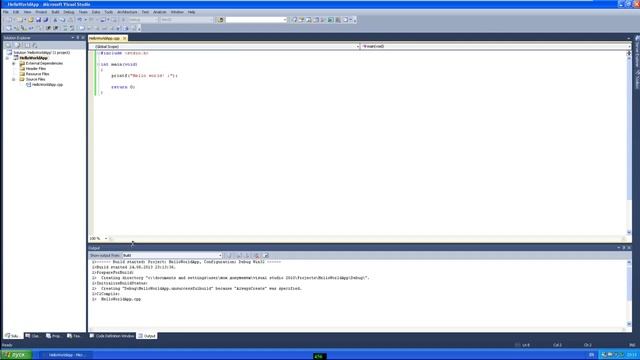The width and height of the screenshot is (640, 360).
Task: Switch to the Property Manager bottom tab
Action: coord(54,336)
